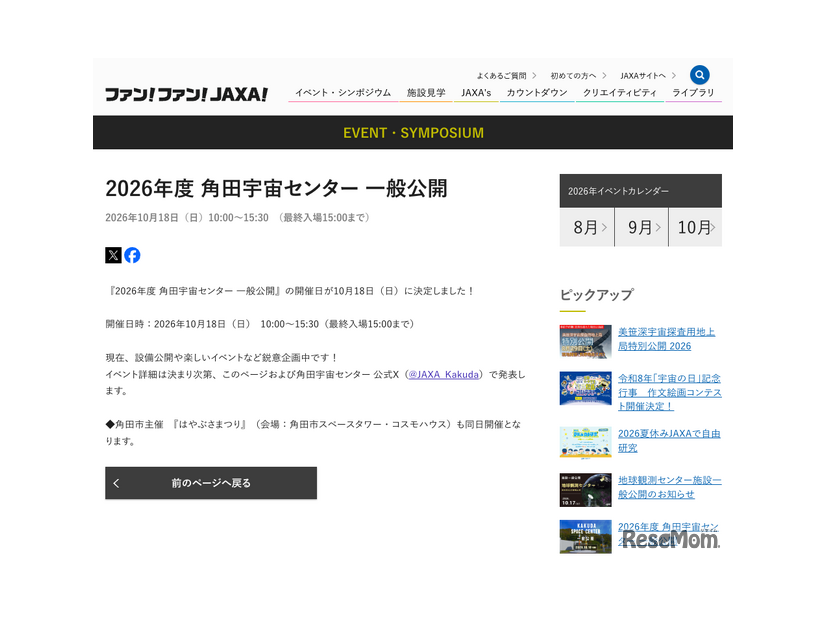Select 9月 in the event calendar
Viewport: 826px width, 620px height.
tap(642, 227)
